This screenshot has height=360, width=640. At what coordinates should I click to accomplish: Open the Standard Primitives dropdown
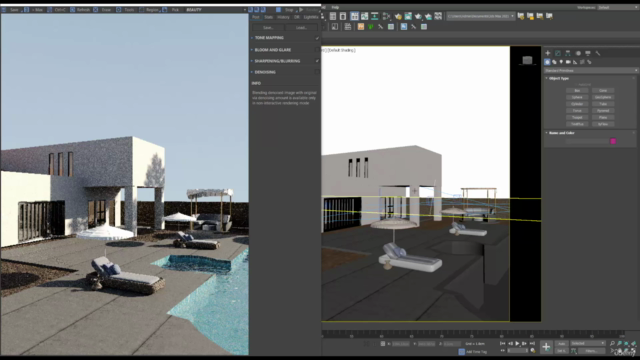[591, 71]
